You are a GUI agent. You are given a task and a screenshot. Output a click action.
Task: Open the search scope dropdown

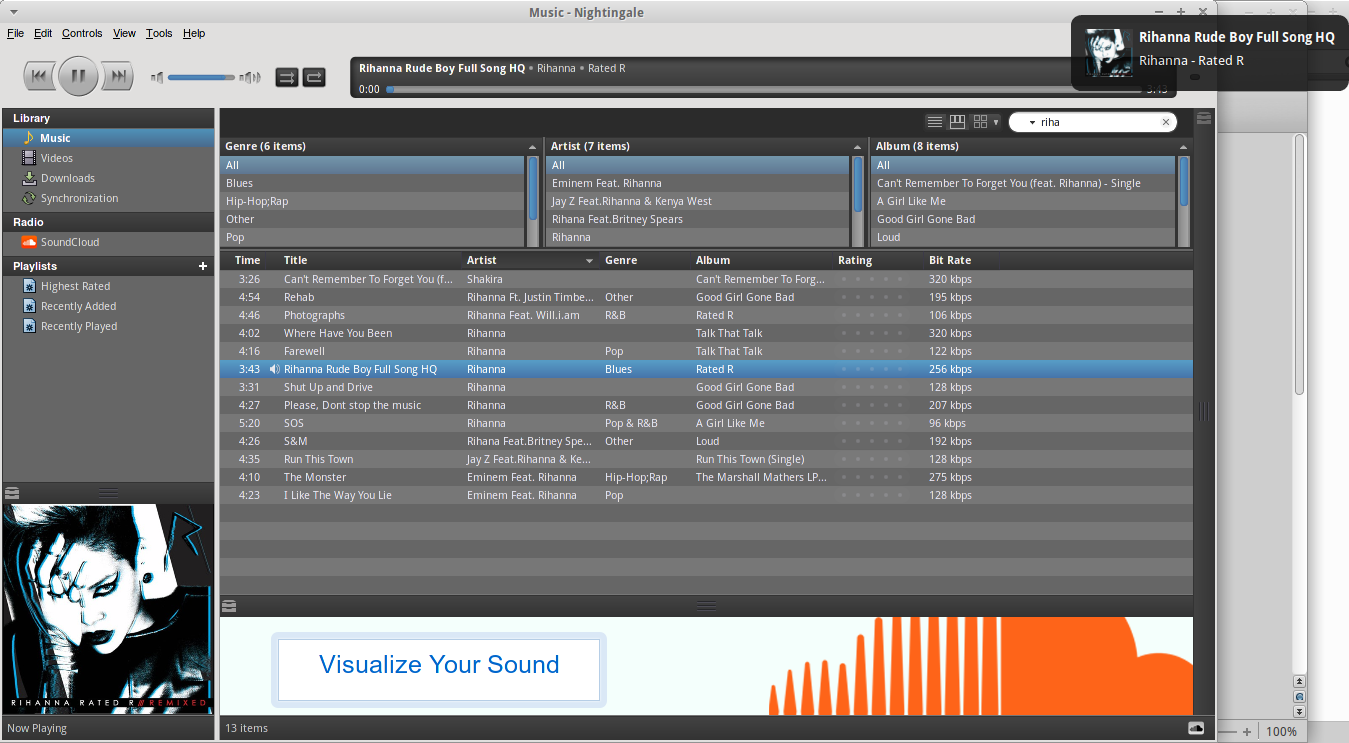point(1032,122)
